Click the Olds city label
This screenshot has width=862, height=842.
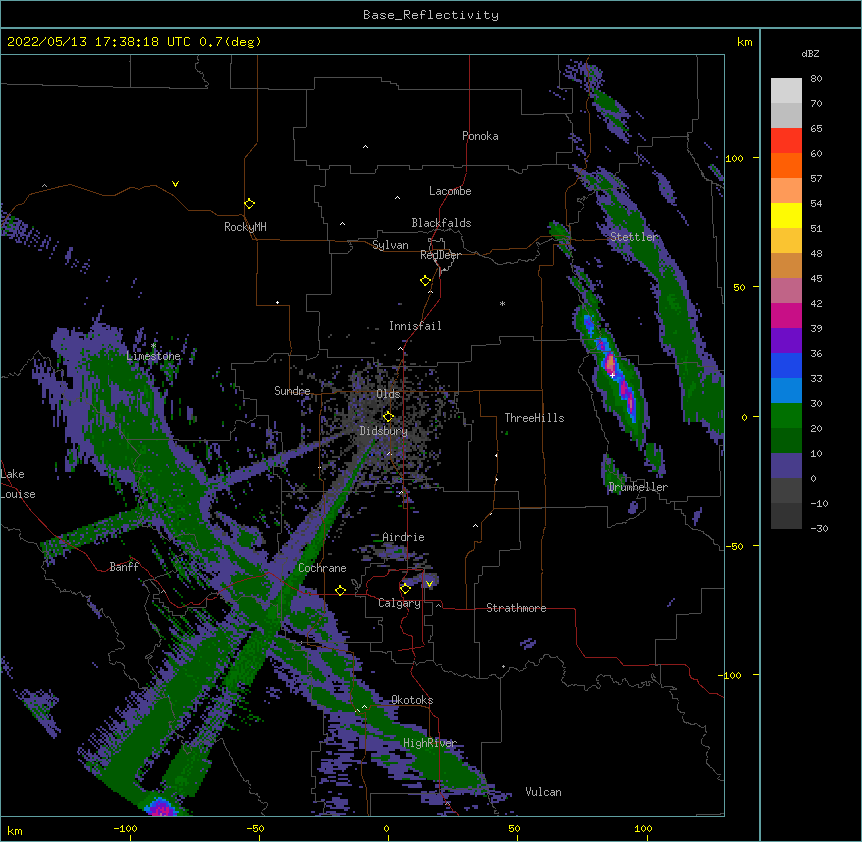pyautogui.click(x=388, y=394)
